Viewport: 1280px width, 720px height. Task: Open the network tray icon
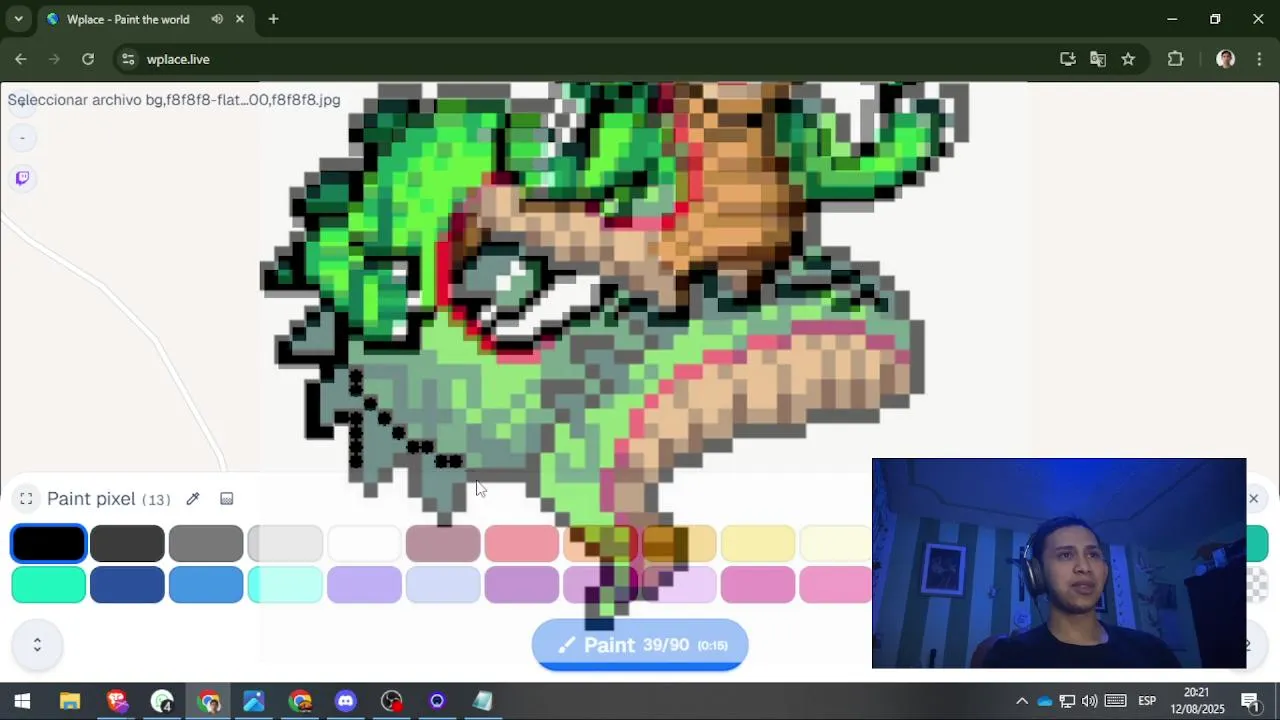pos(1067,701)
